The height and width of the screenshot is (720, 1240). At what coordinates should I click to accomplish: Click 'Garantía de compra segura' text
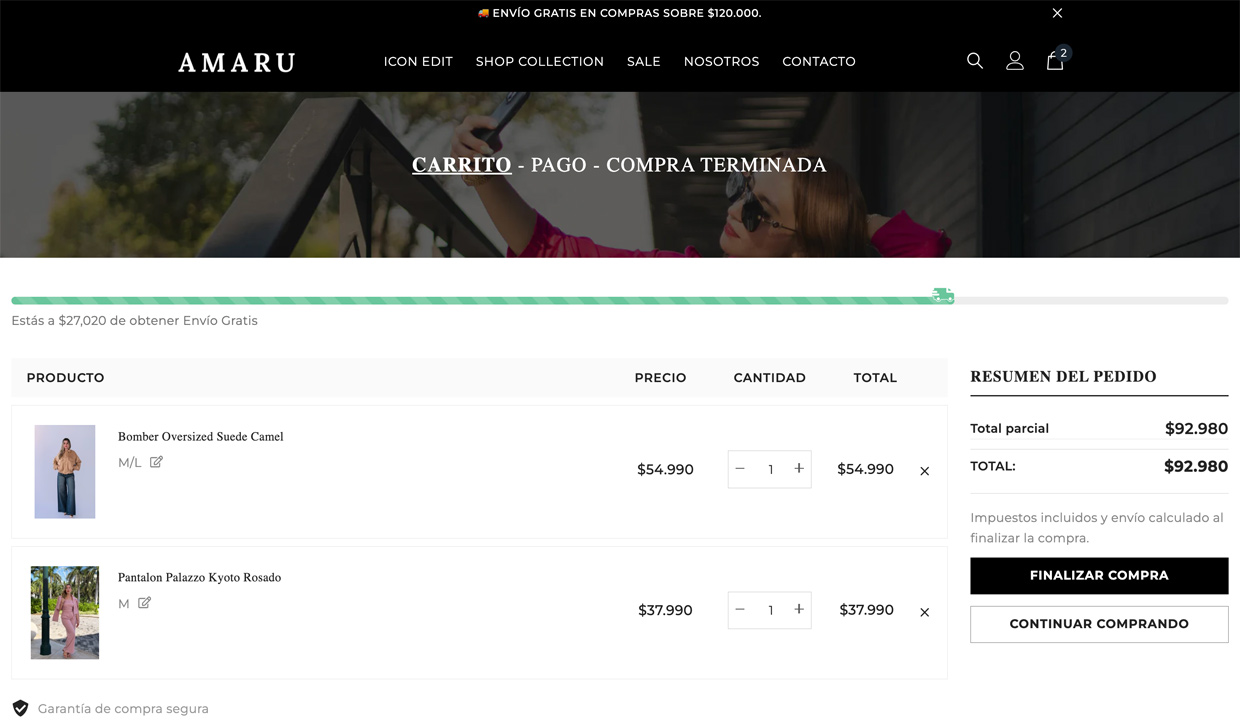tap(123, 709)
